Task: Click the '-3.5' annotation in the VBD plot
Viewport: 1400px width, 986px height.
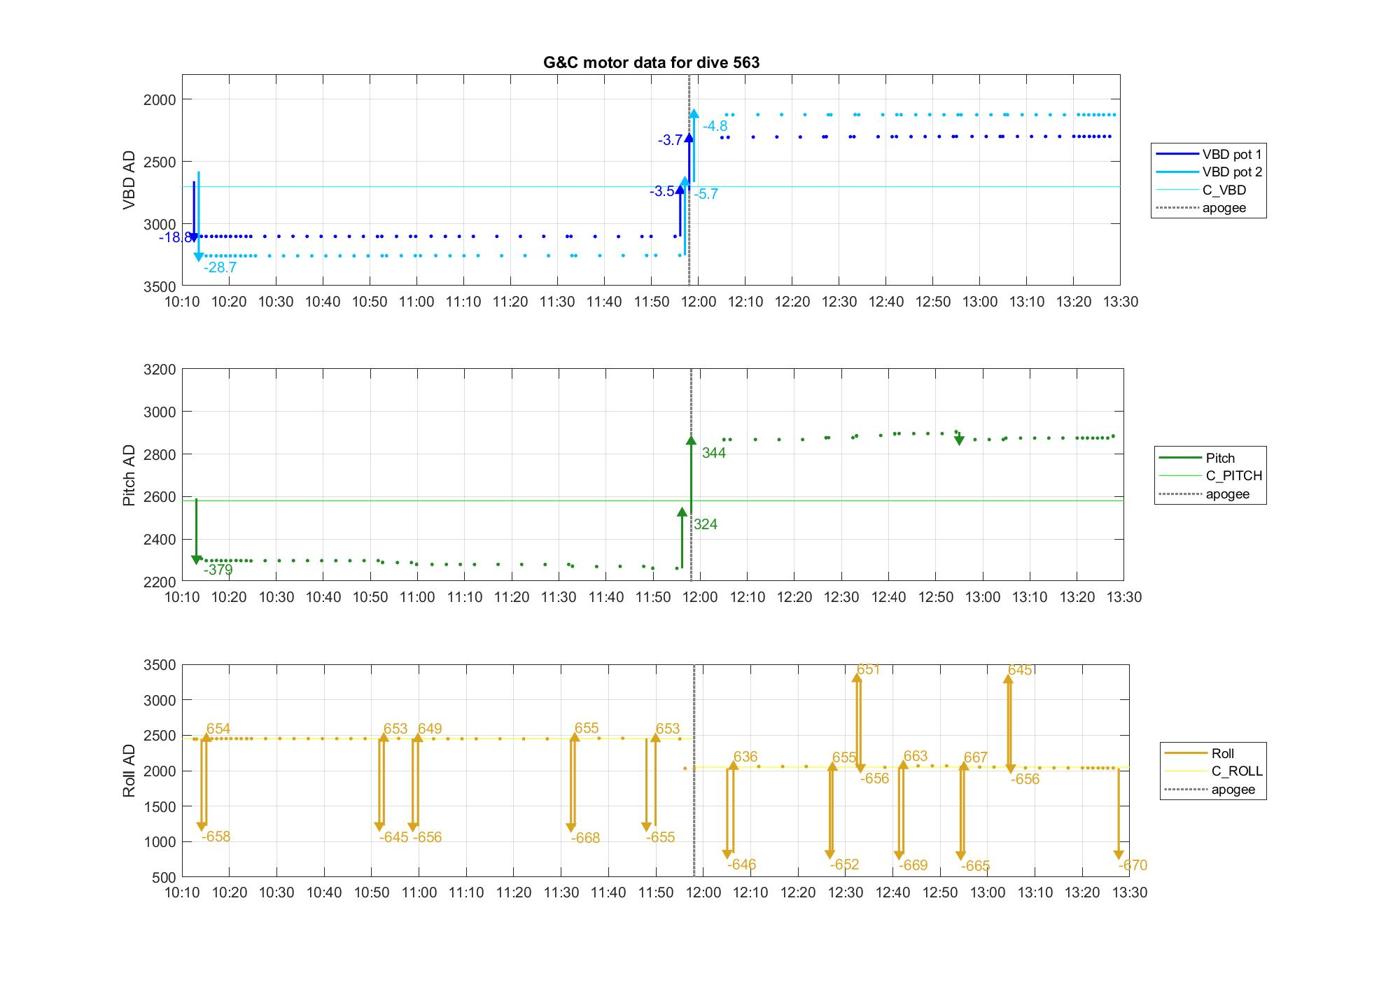Action: click(662, 191)
